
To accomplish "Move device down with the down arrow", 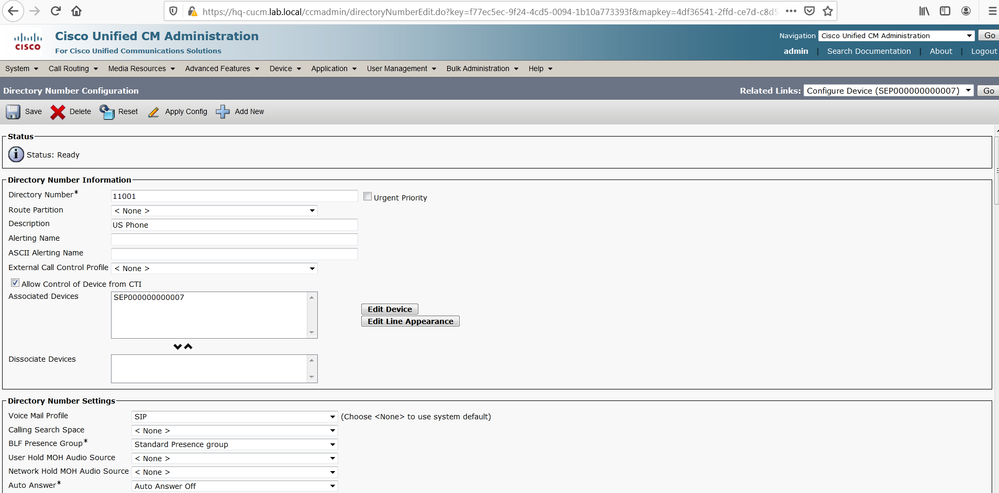I will pyautogui.click(x=178, y=347).
